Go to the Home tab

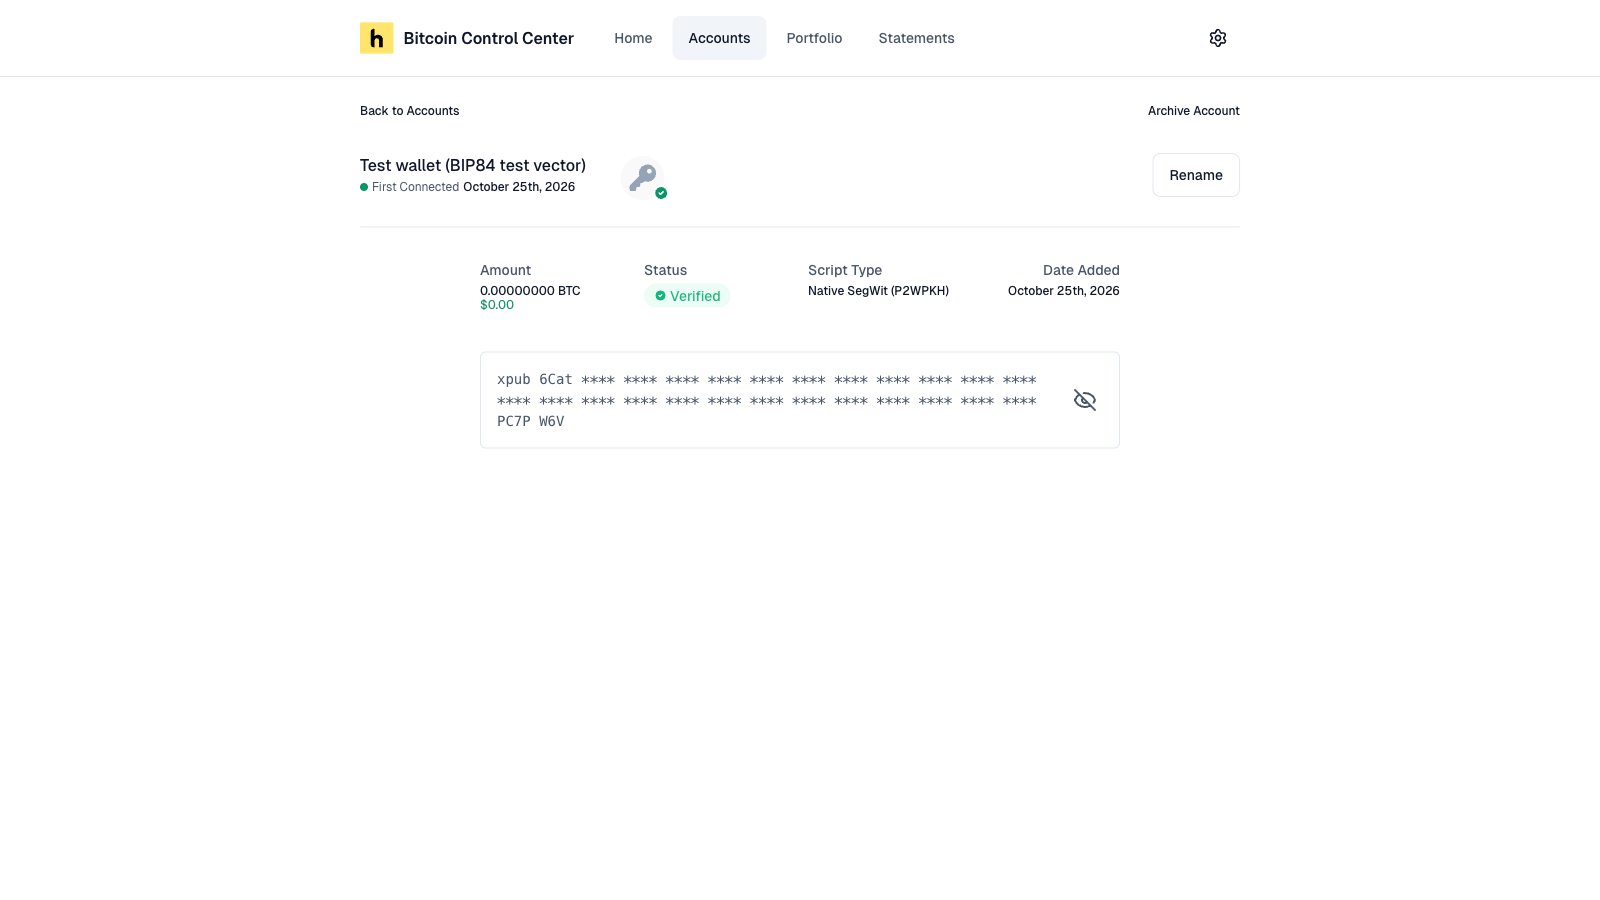[x=633, y=38]
